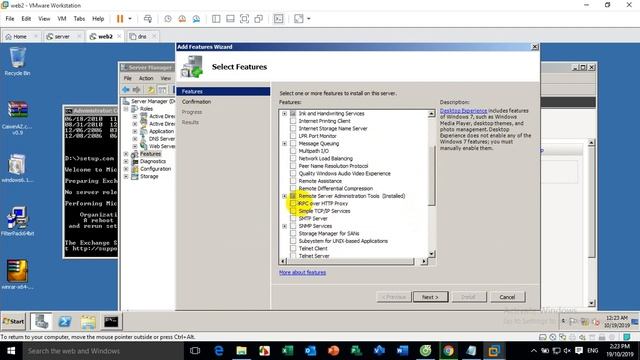Open the WinRAR archive desktop icon
640x360 pixels.
17,118
